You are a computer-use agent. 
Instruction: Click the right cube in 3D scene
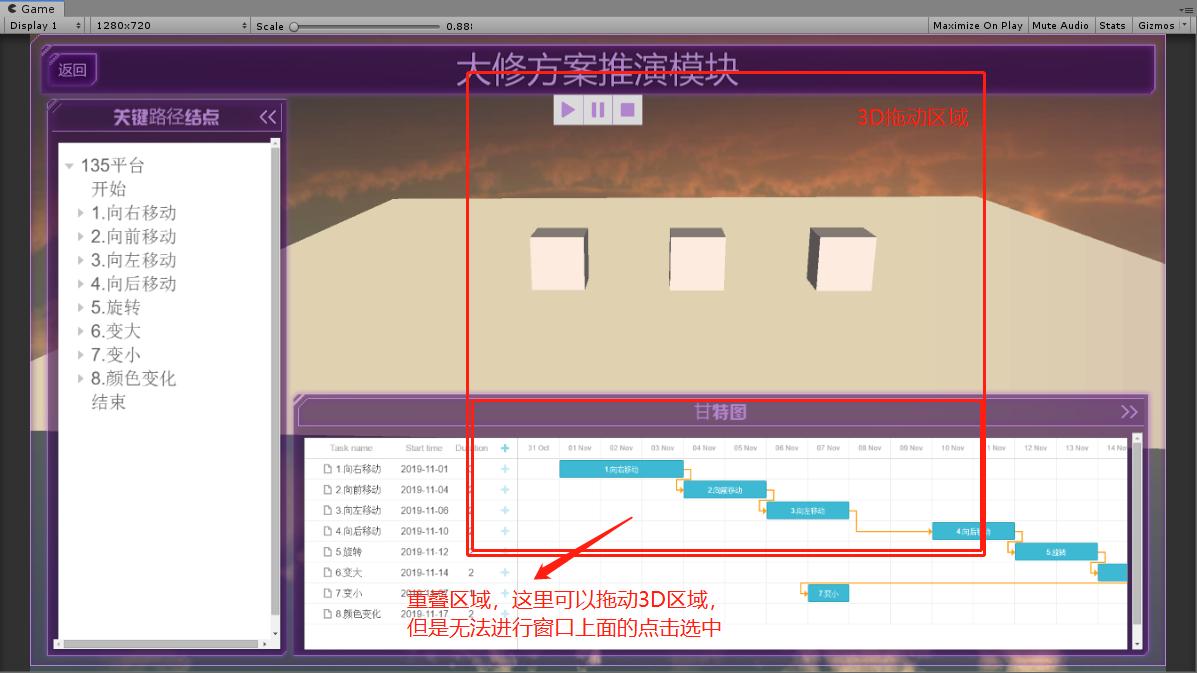pyautogui.click(x=841, y=259)
